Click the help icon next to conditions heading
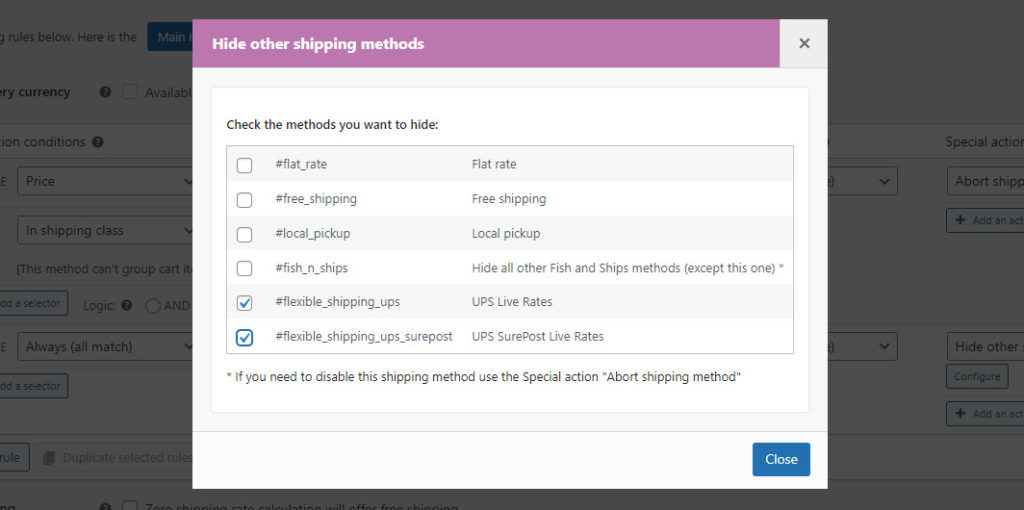Viewport: 1024px width, 510px height. pos(97,142)
